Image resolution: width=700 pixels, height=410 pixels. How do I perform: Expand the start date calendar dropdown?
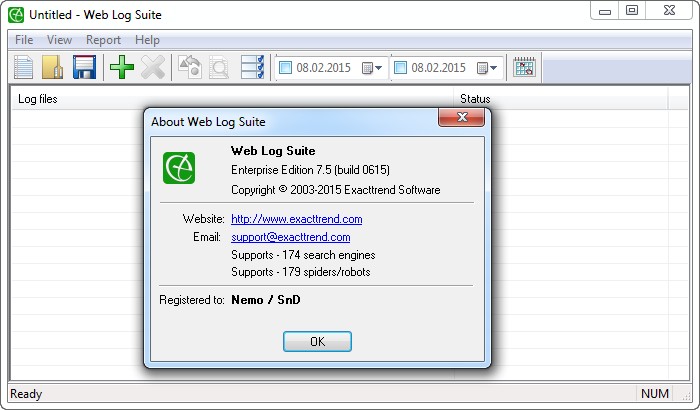coord(372,68)
